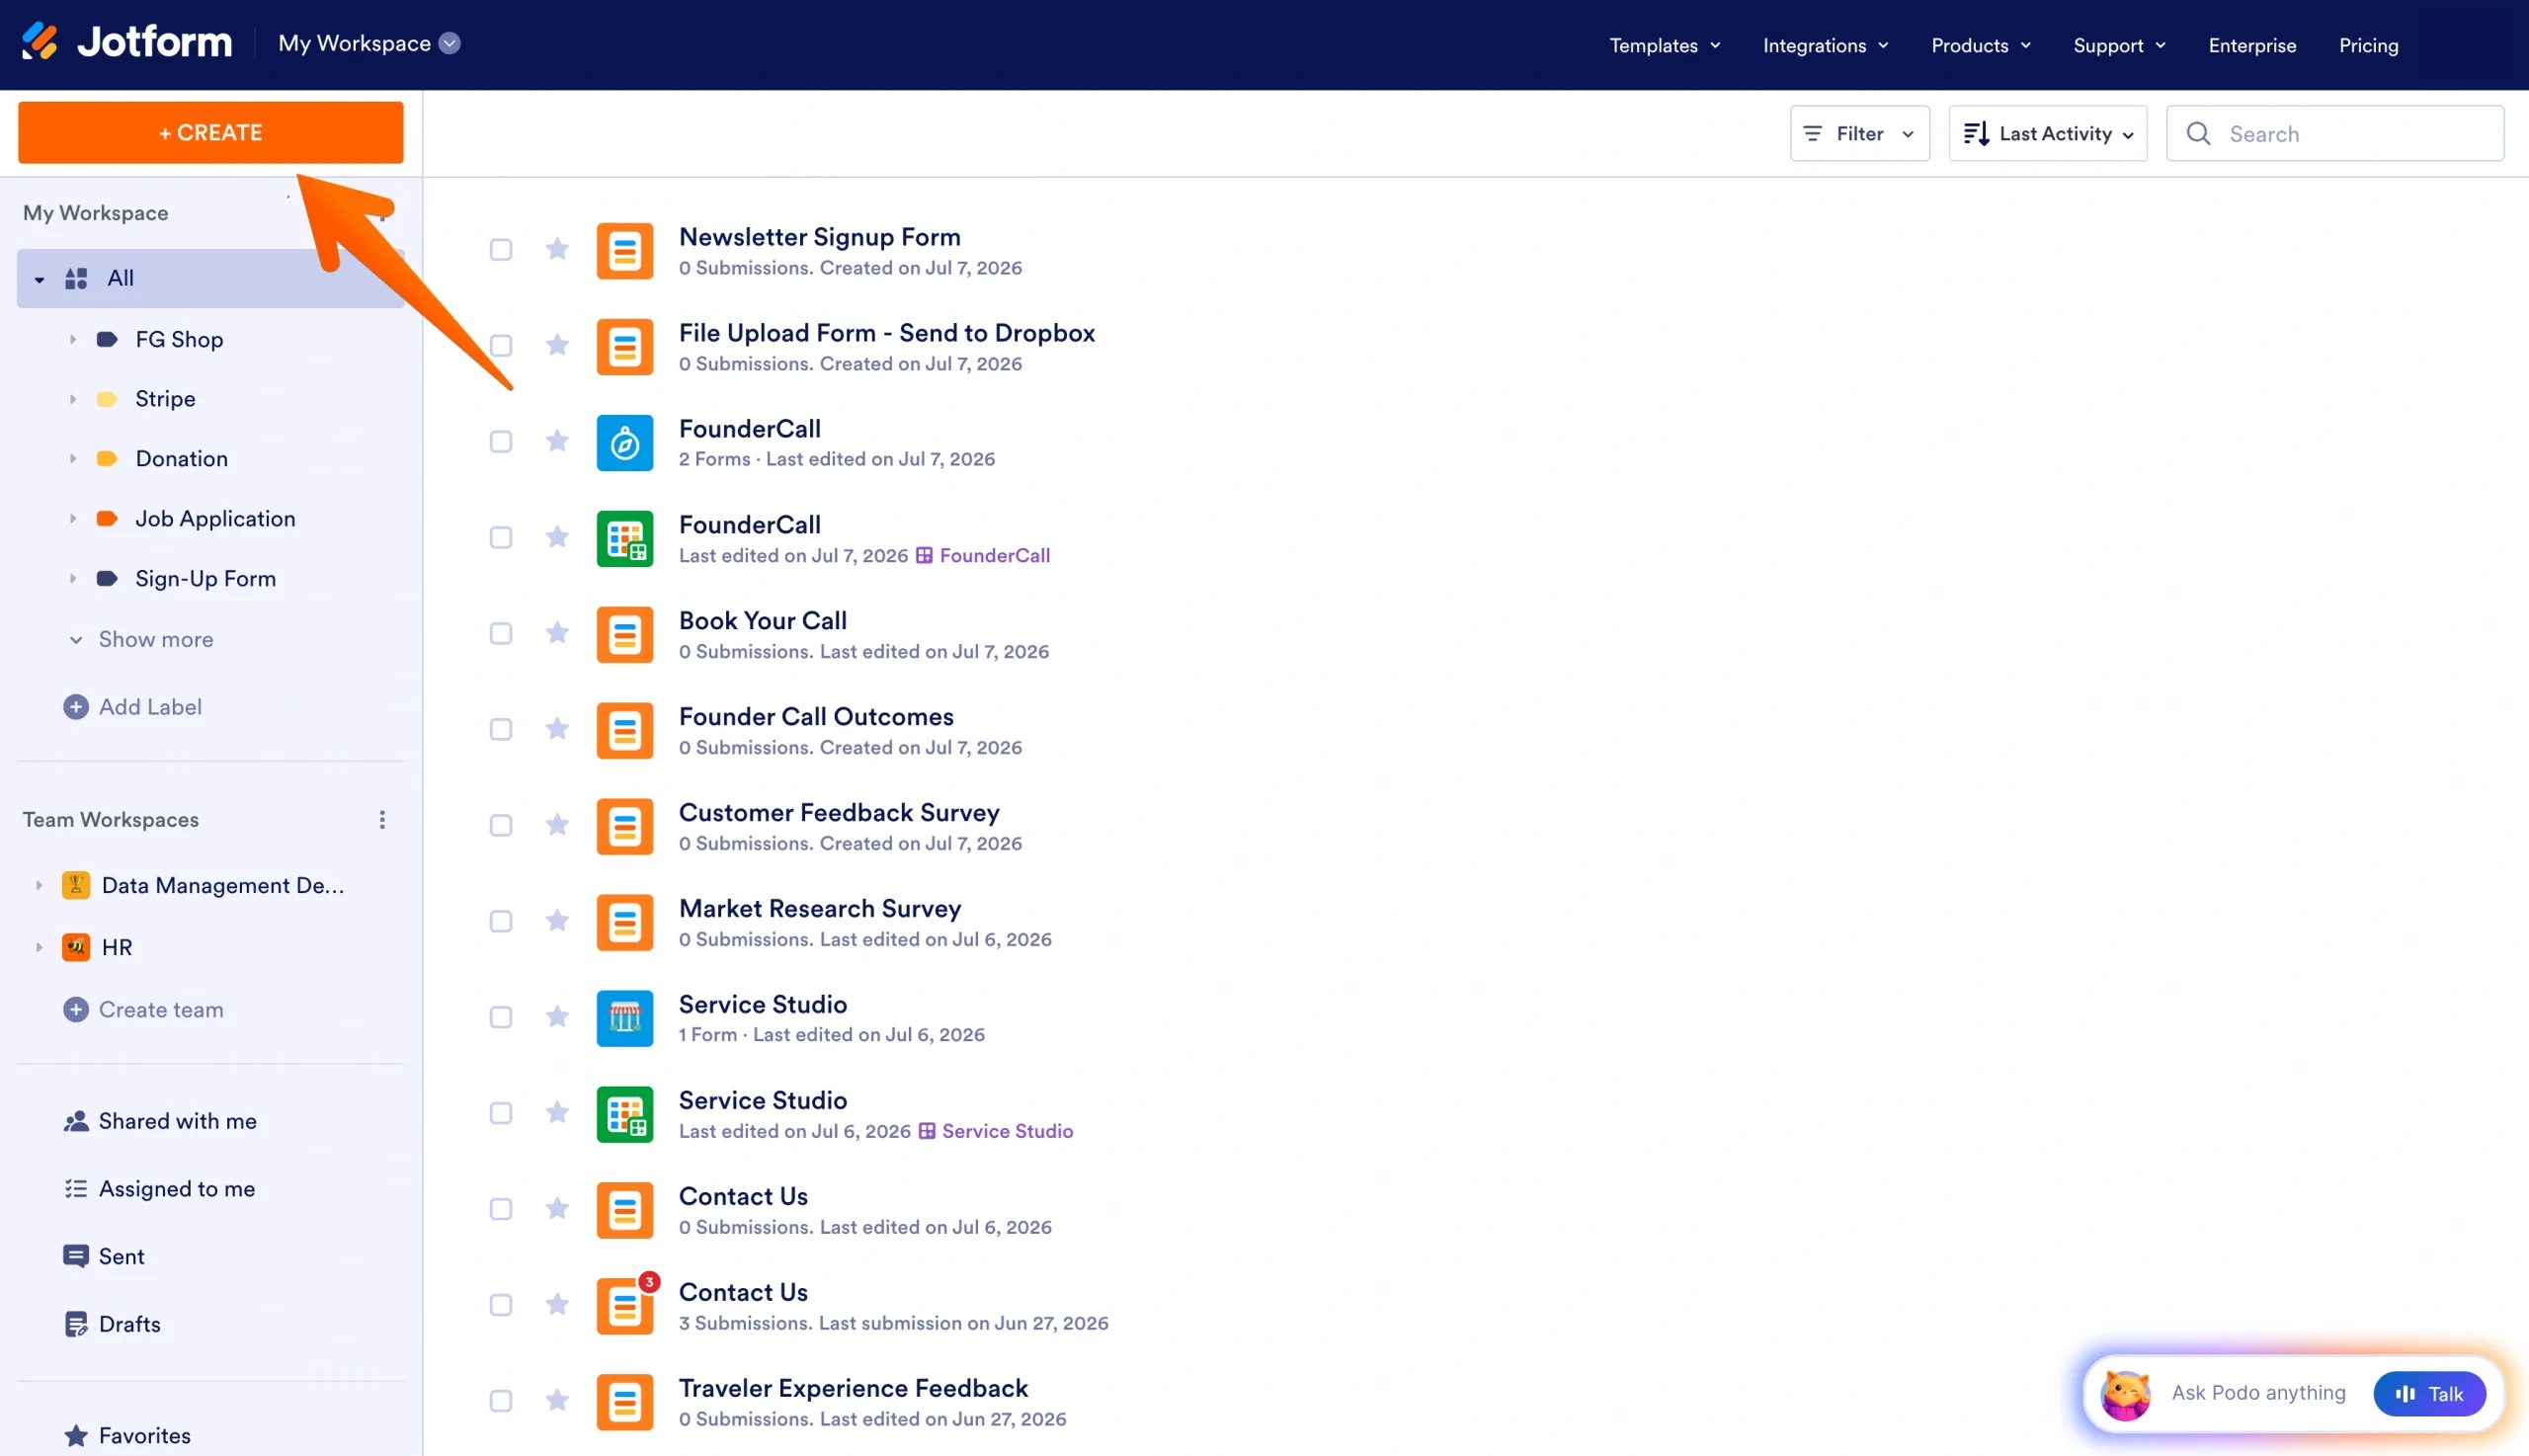Open the Filter dropdown

click(x=1859, y=133)
